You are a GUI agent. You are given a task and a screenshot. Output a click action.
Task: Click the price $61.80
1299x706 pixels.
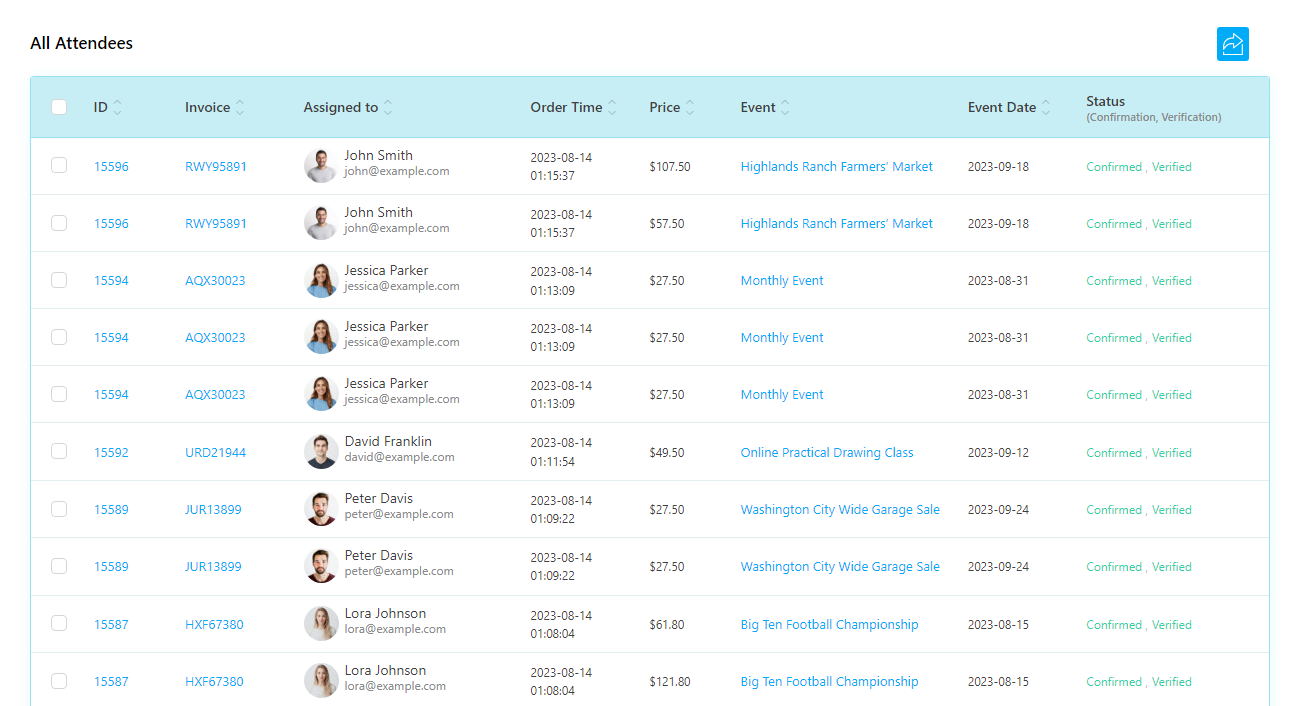point(667,625)
